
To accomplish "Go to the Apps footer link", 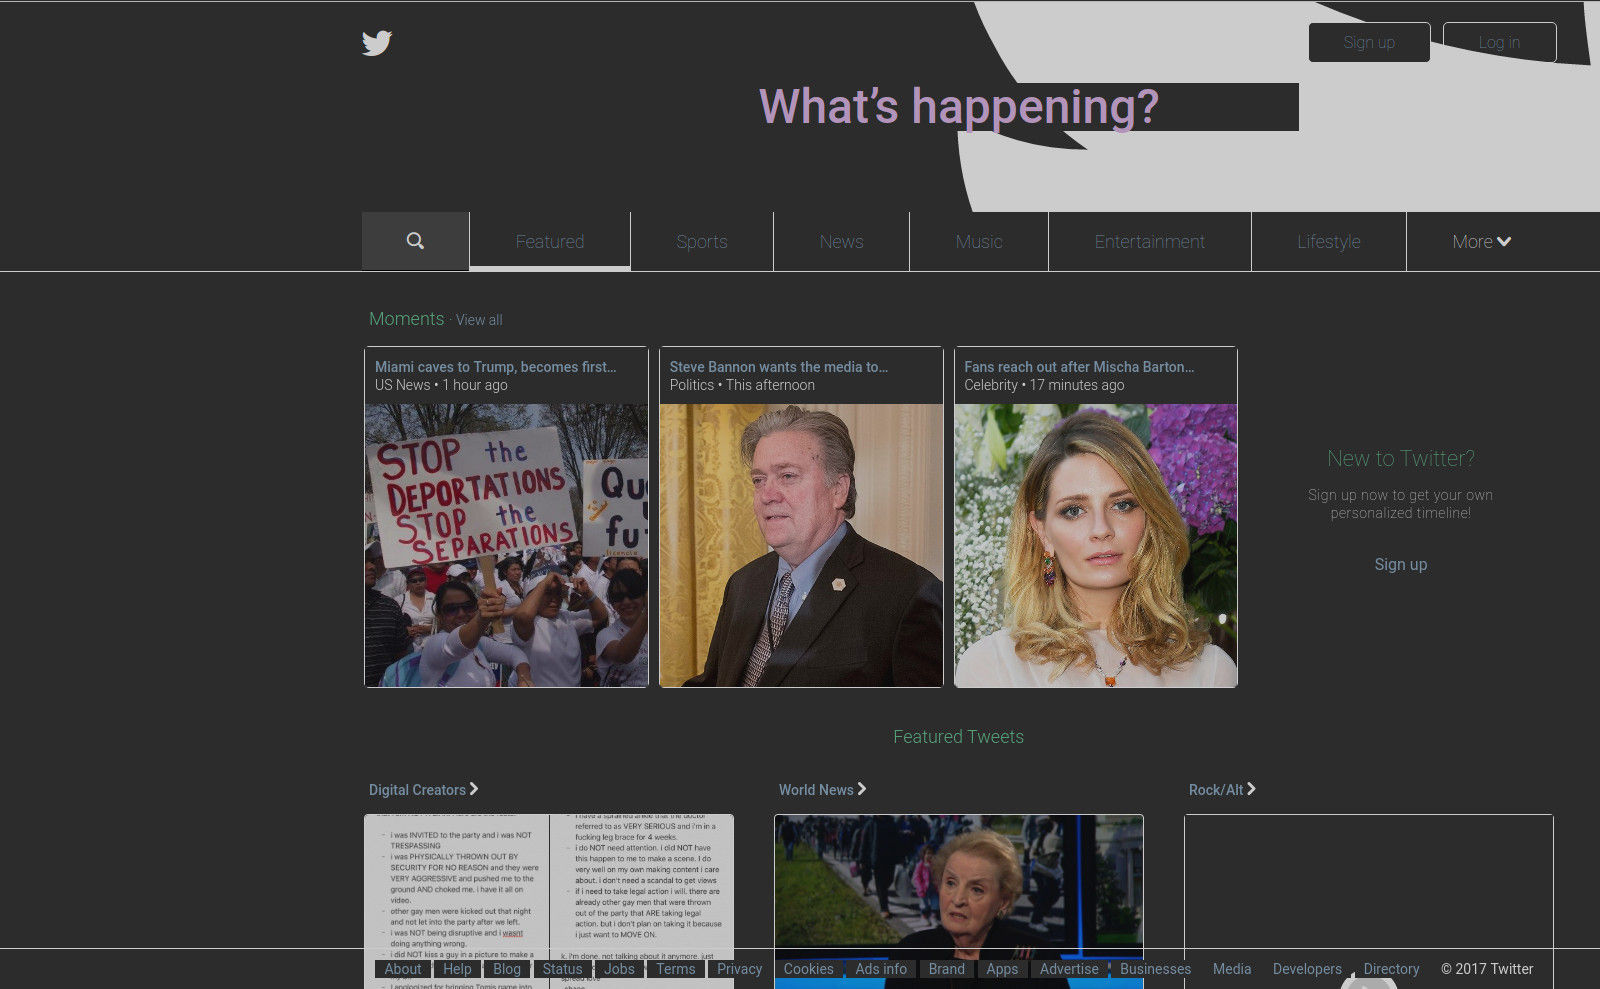I will [x=1002, y=969].
